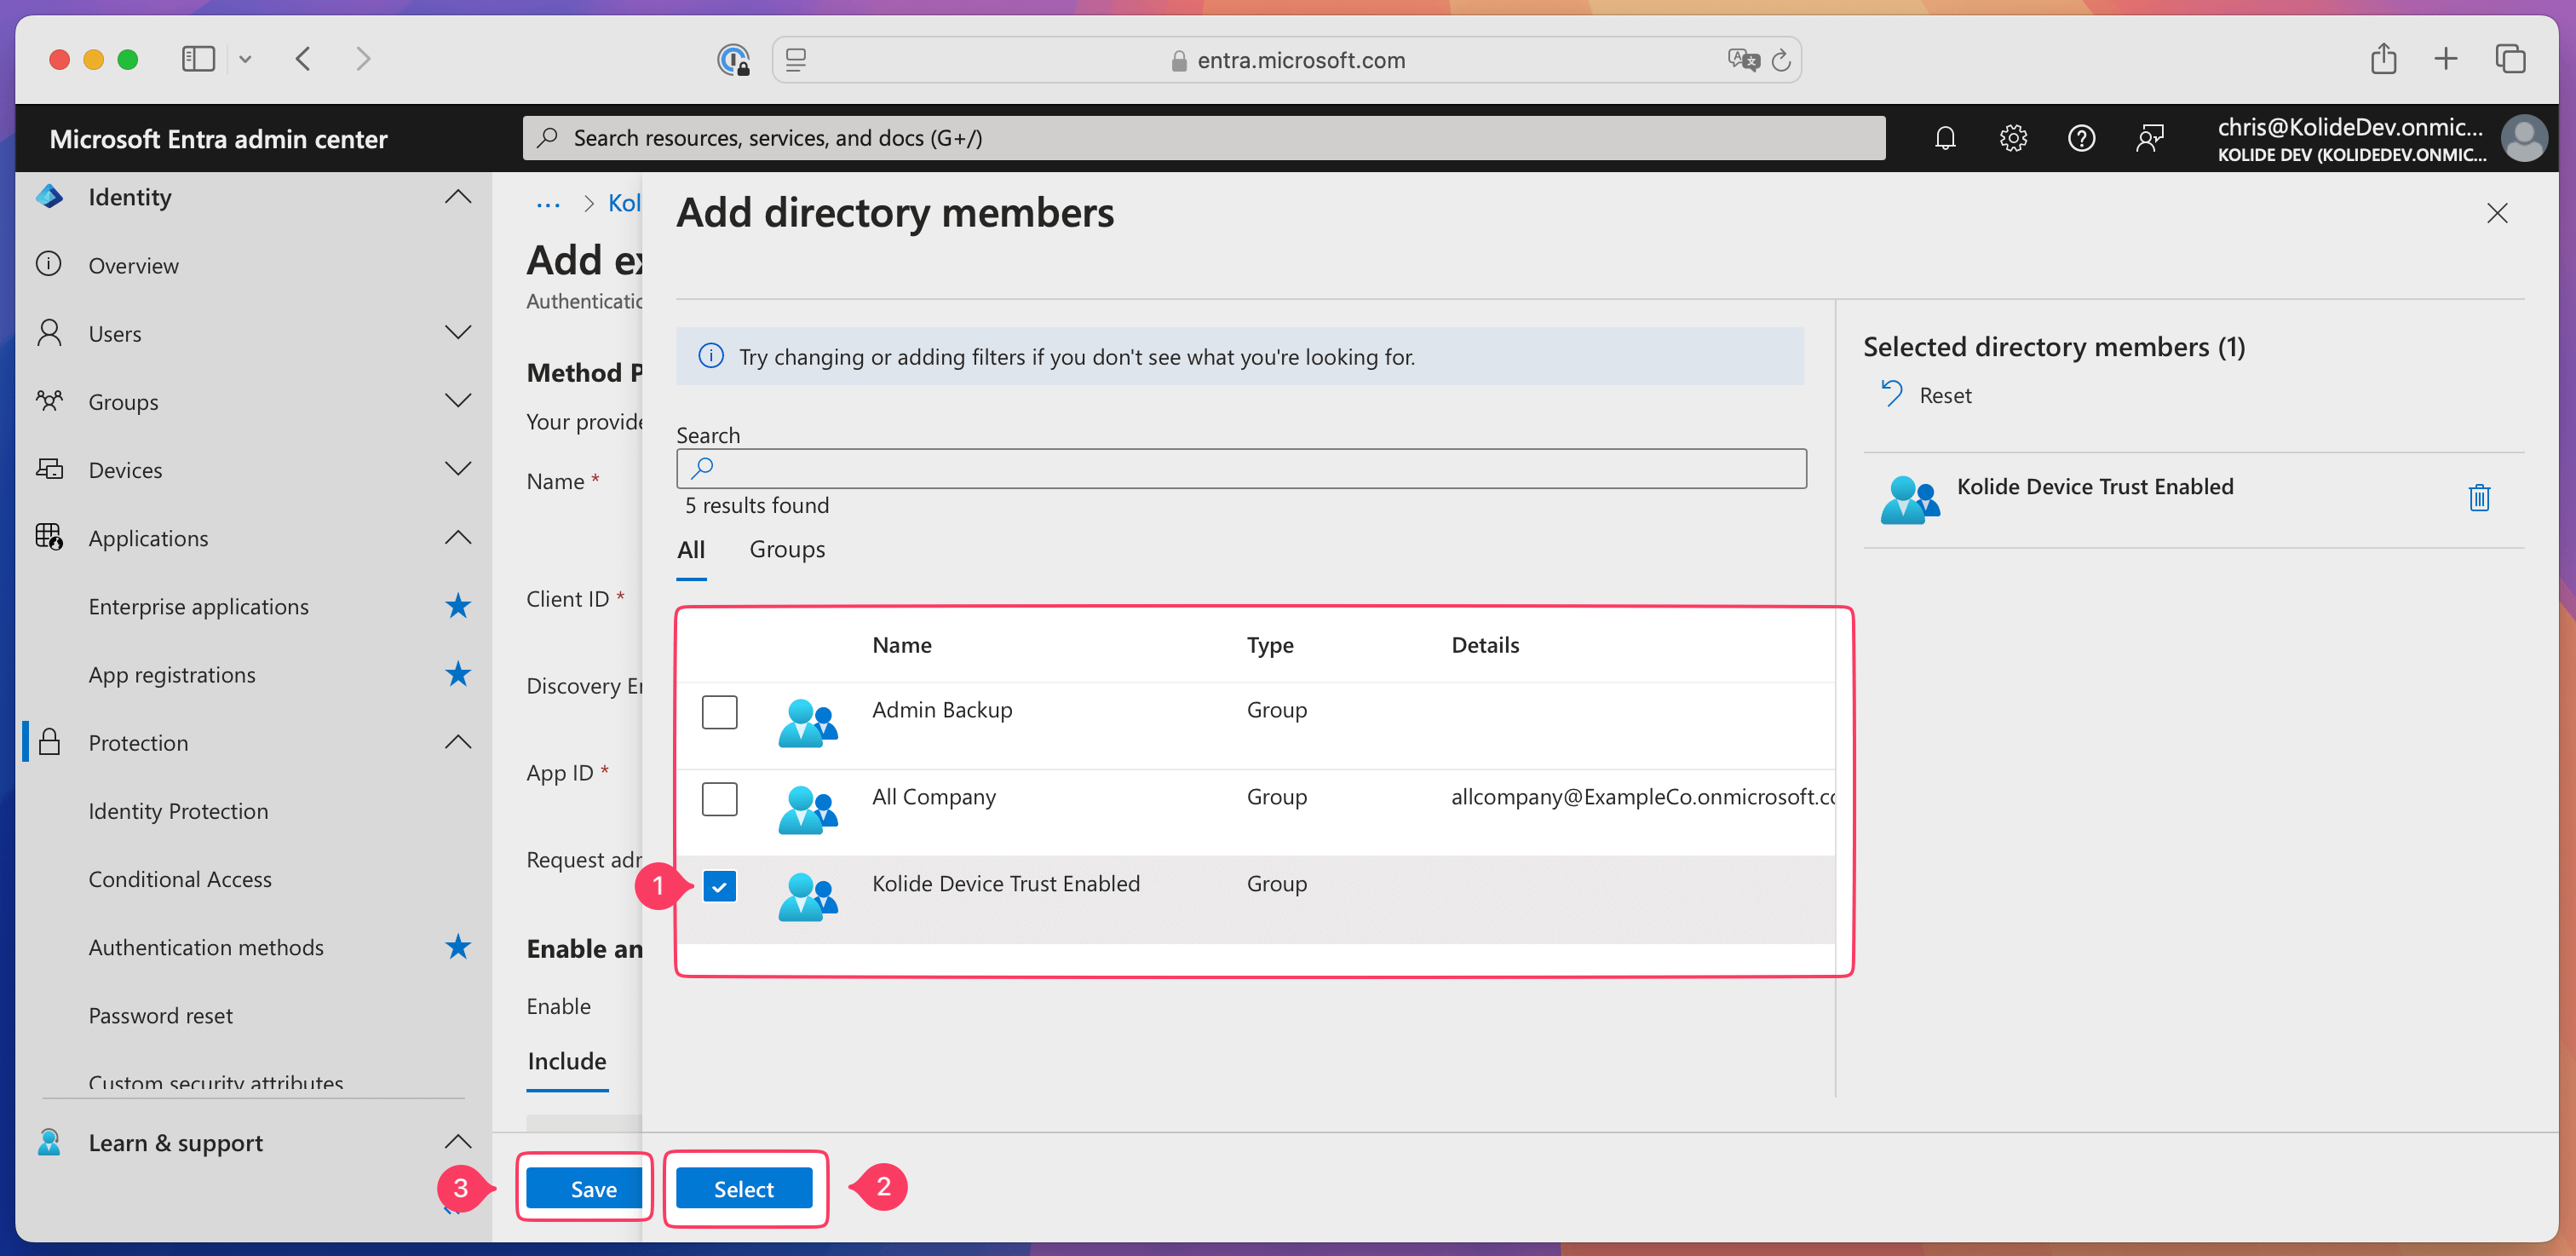Switch to the Groups tab

click(787, 549)
